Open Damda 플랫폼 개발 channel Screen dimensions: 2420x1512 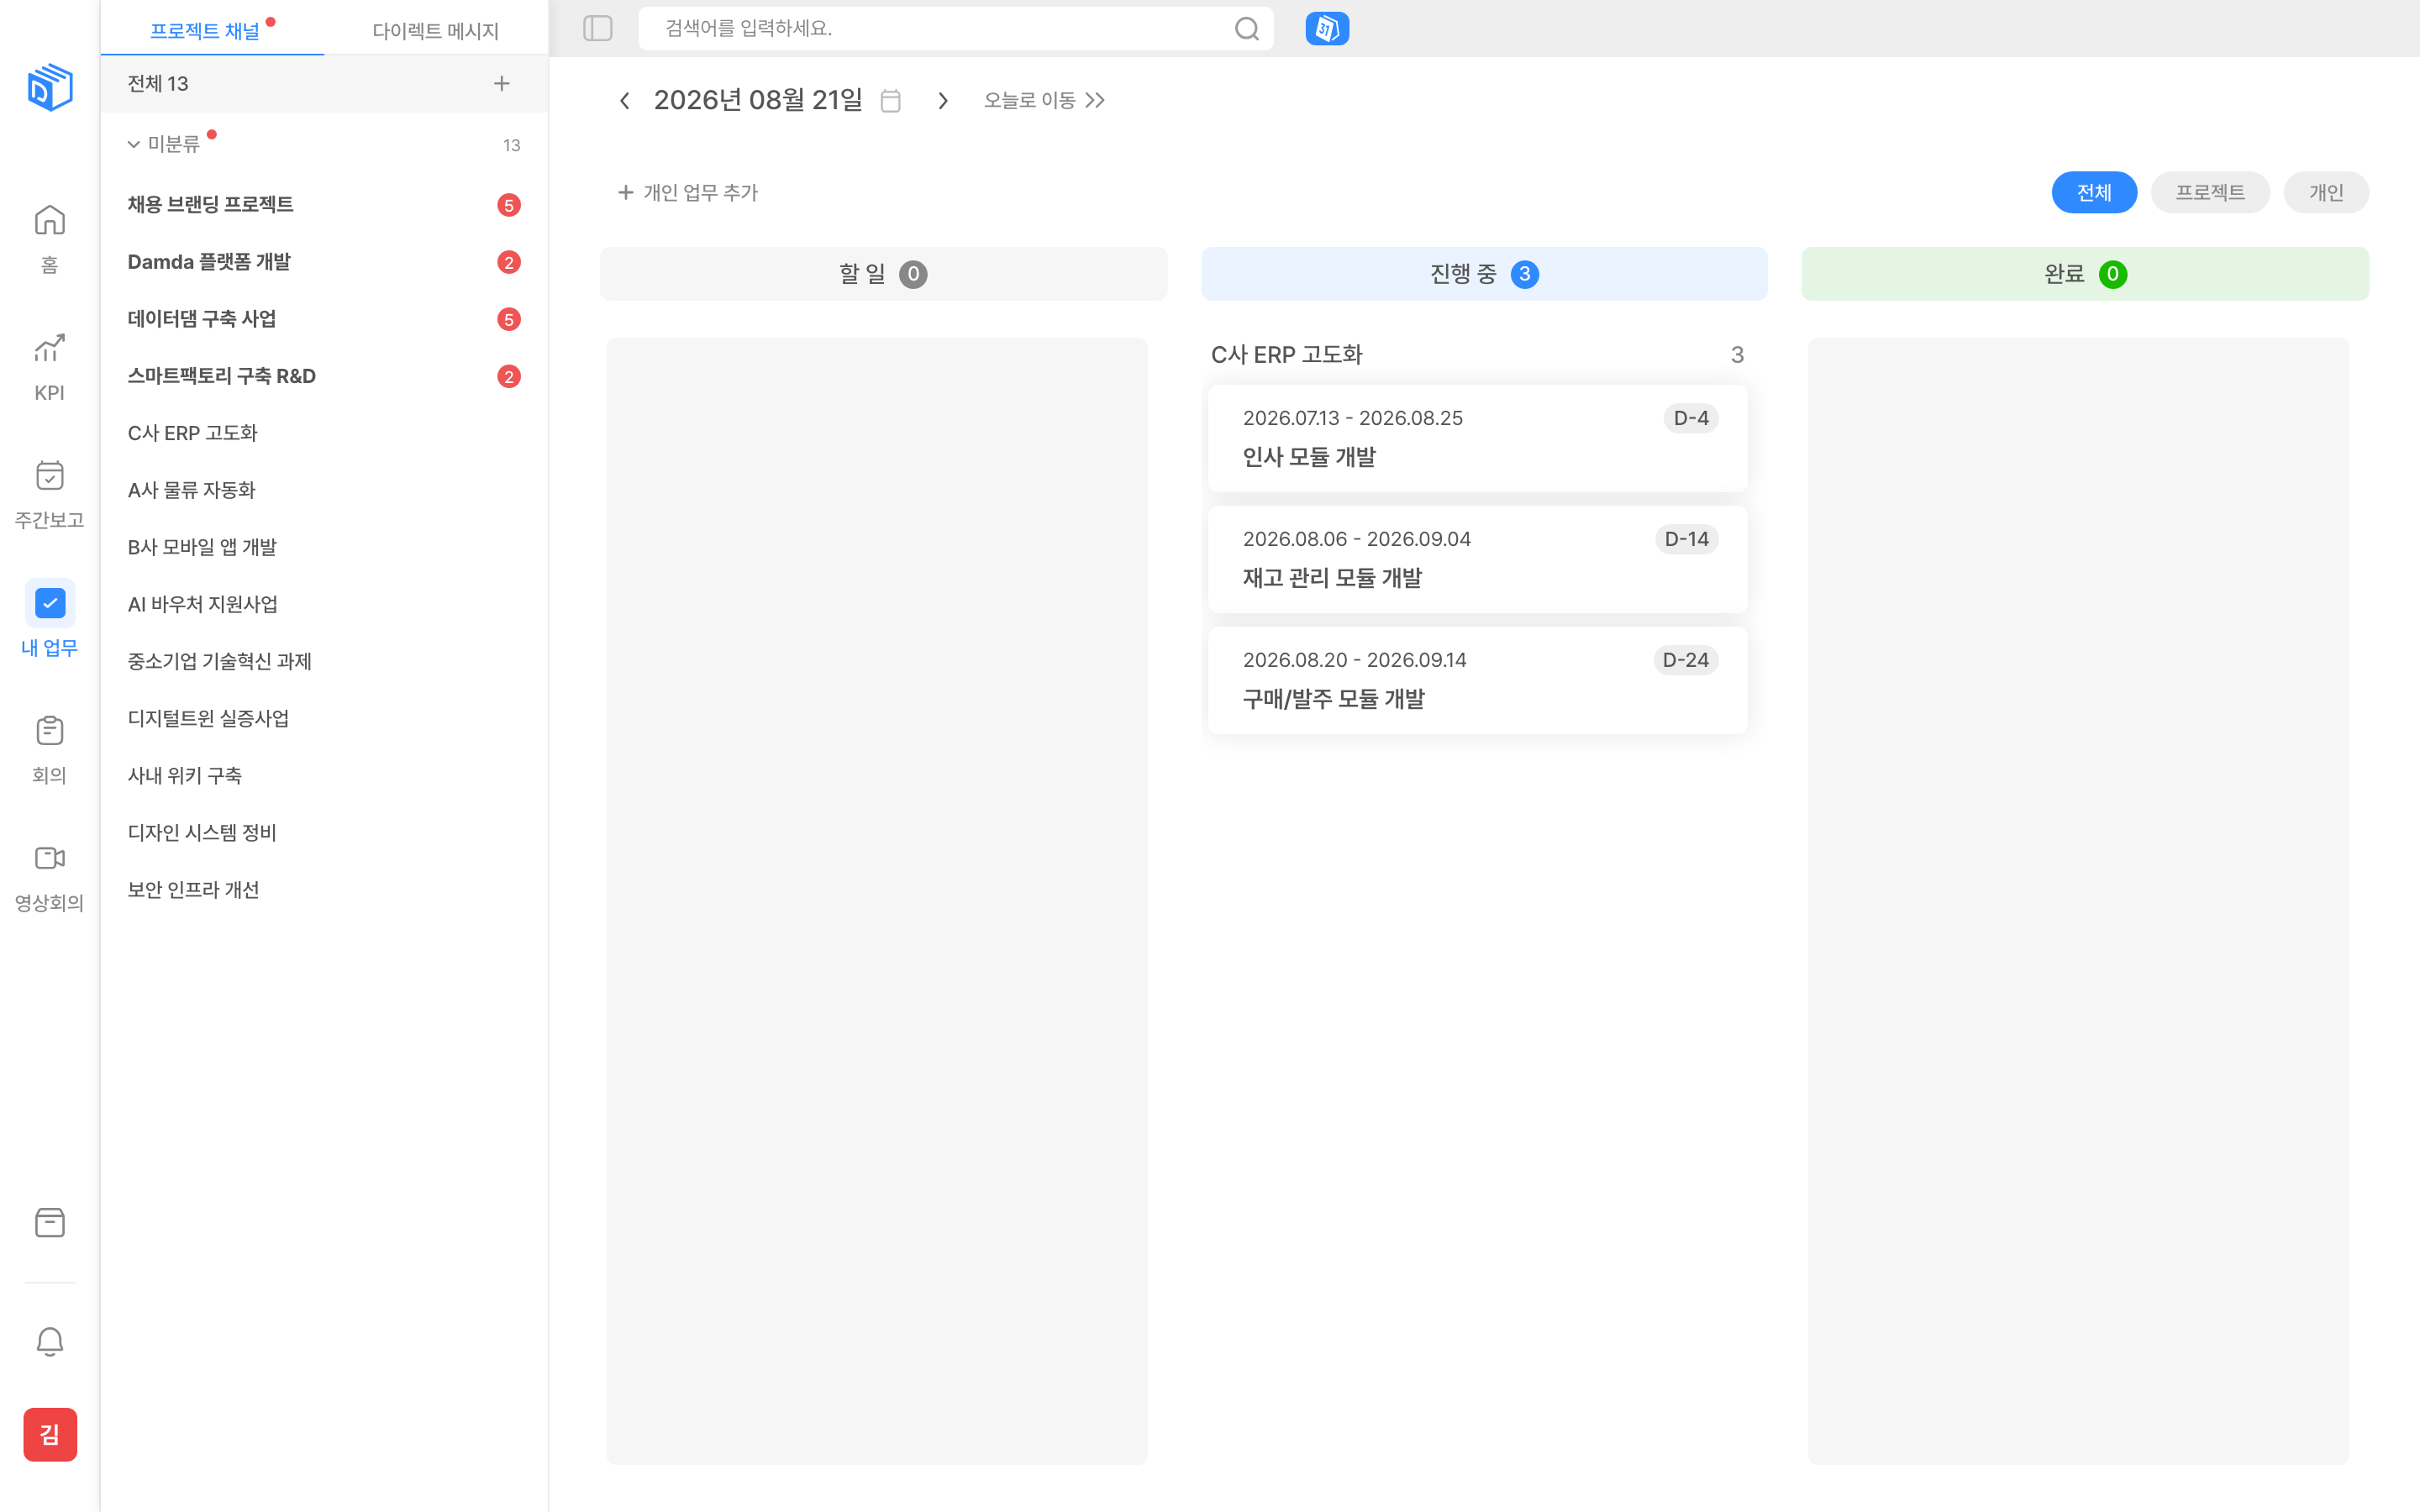(324, 261)
